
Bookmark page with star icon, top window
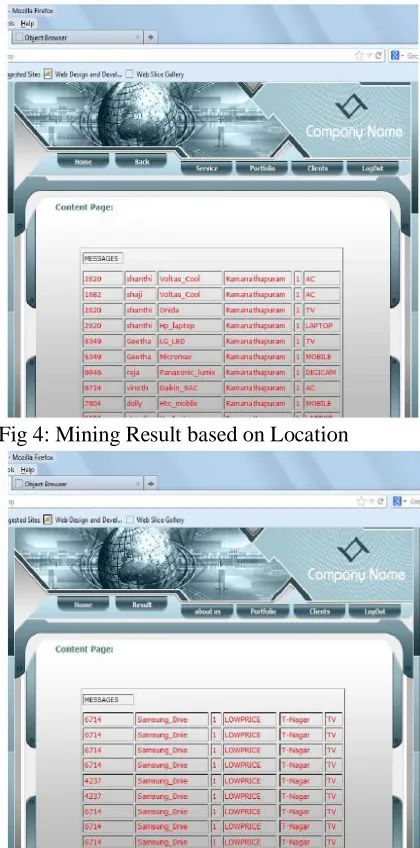tap(359, 55)
